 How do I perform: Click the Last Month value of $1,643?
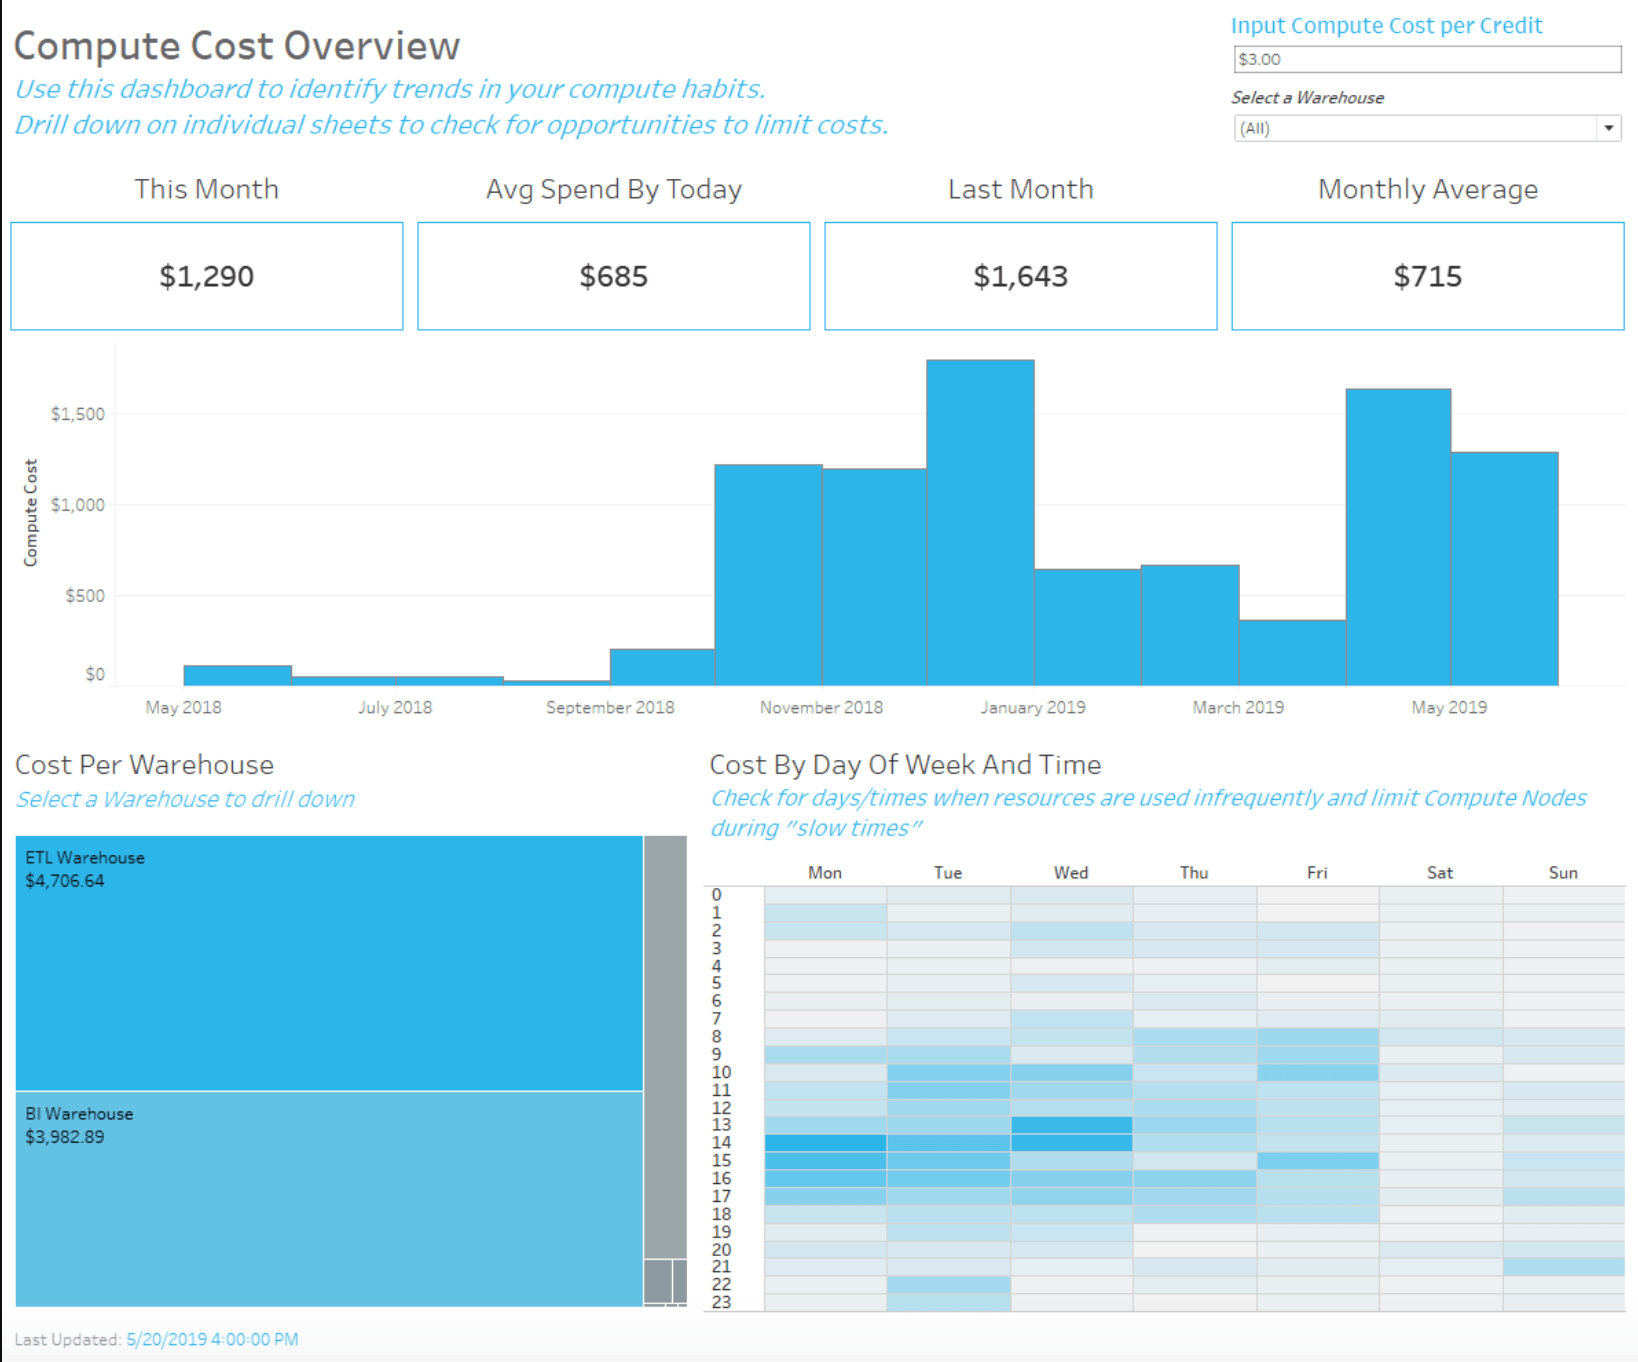tap(1020, 276)
